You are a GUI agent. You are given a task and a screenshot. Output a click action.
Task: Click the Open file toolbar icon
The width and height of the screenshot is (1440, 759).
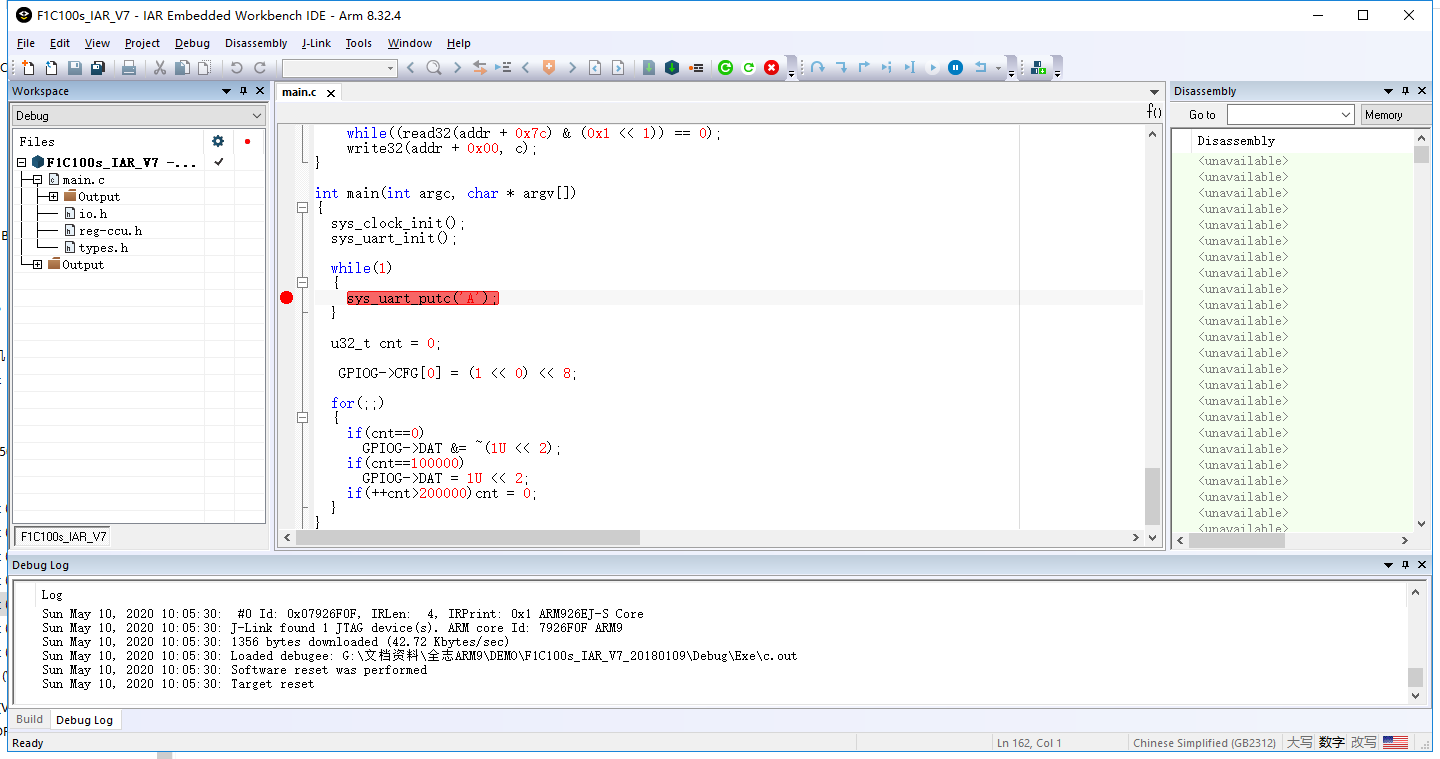coord(50,68)
